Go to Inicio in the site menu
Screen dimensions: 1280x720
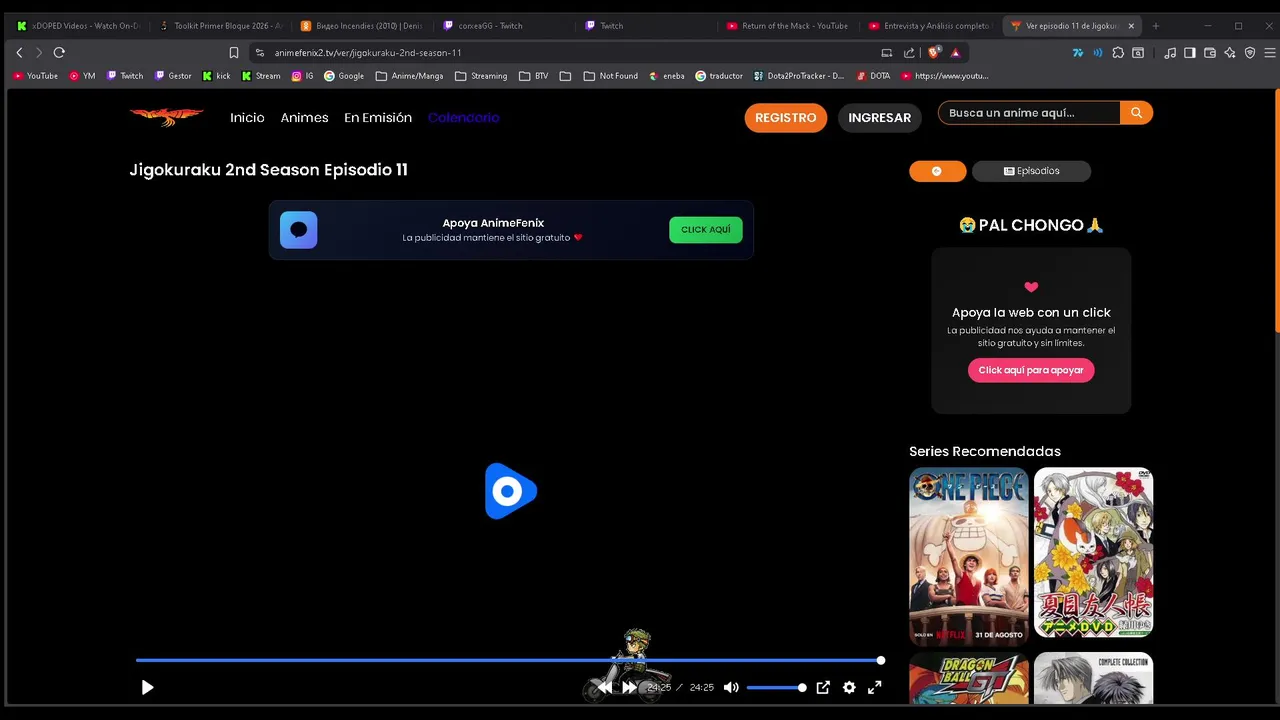247,117
